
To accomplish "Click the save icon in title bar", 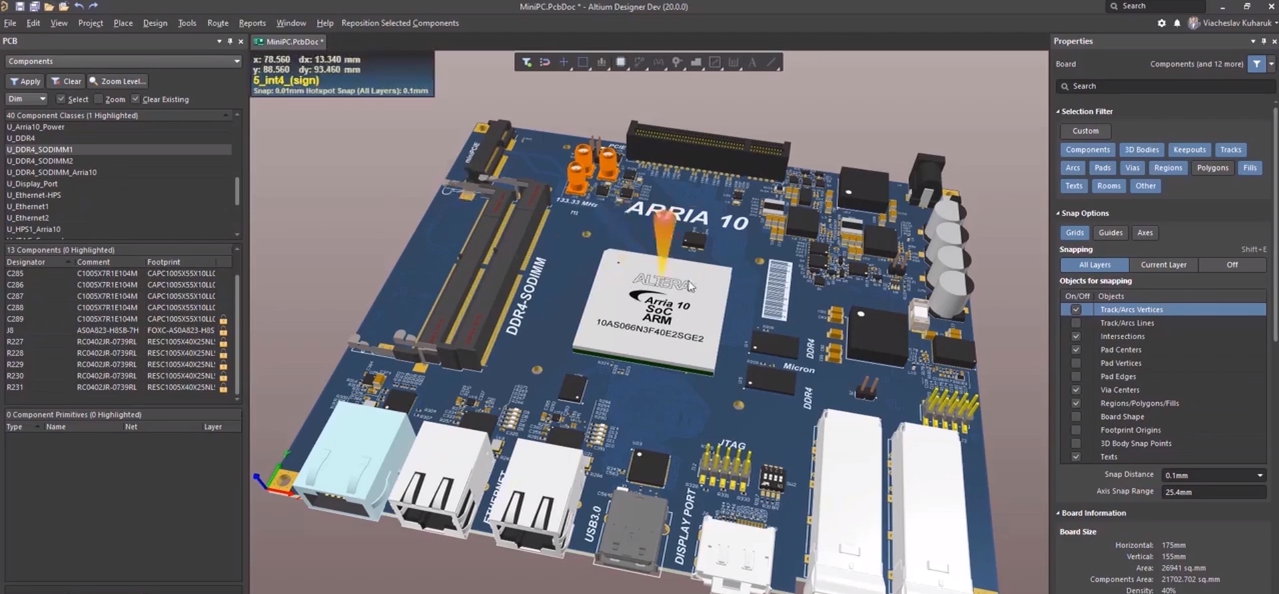I will (x=21, y=6).
